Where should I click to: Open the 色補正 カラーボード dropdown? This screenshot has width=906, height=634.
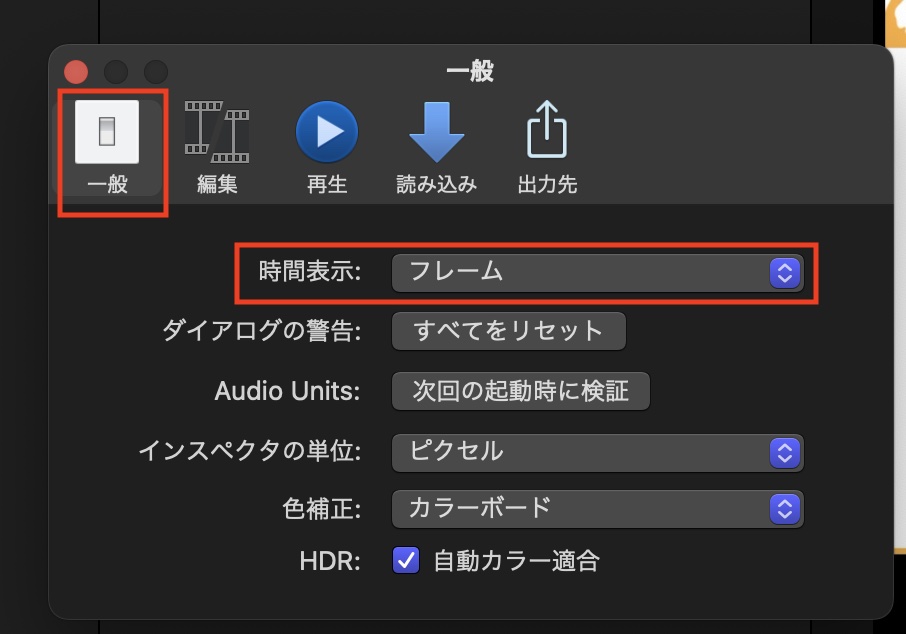(597, 509)
